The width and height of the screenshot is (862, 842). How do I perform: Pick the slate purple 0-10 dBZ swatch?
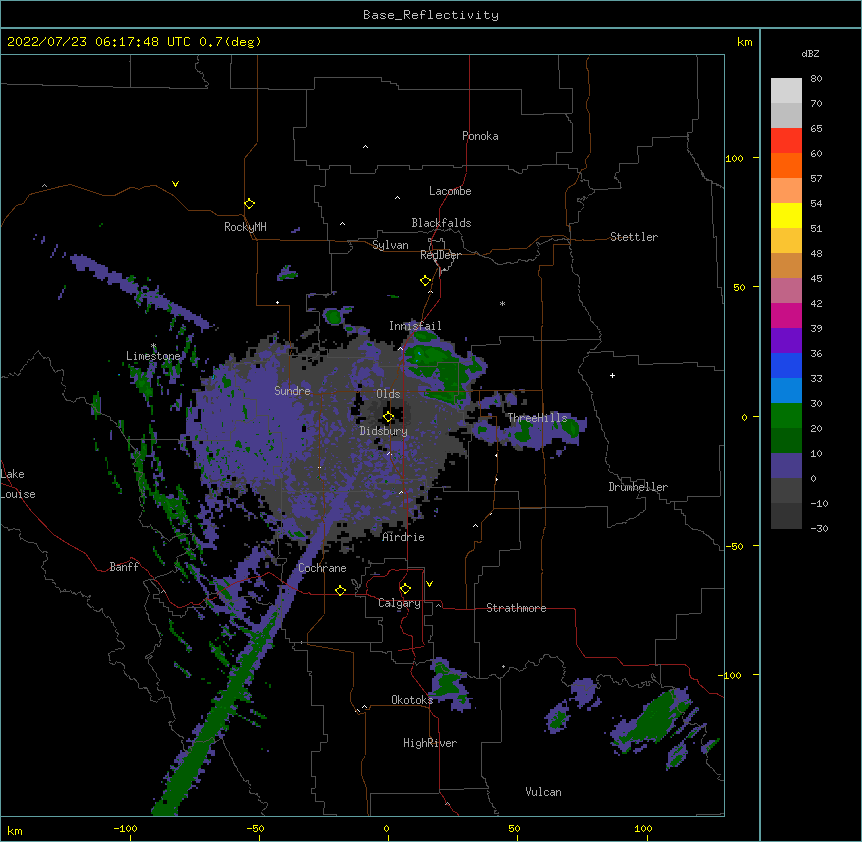tap(786, 466)
